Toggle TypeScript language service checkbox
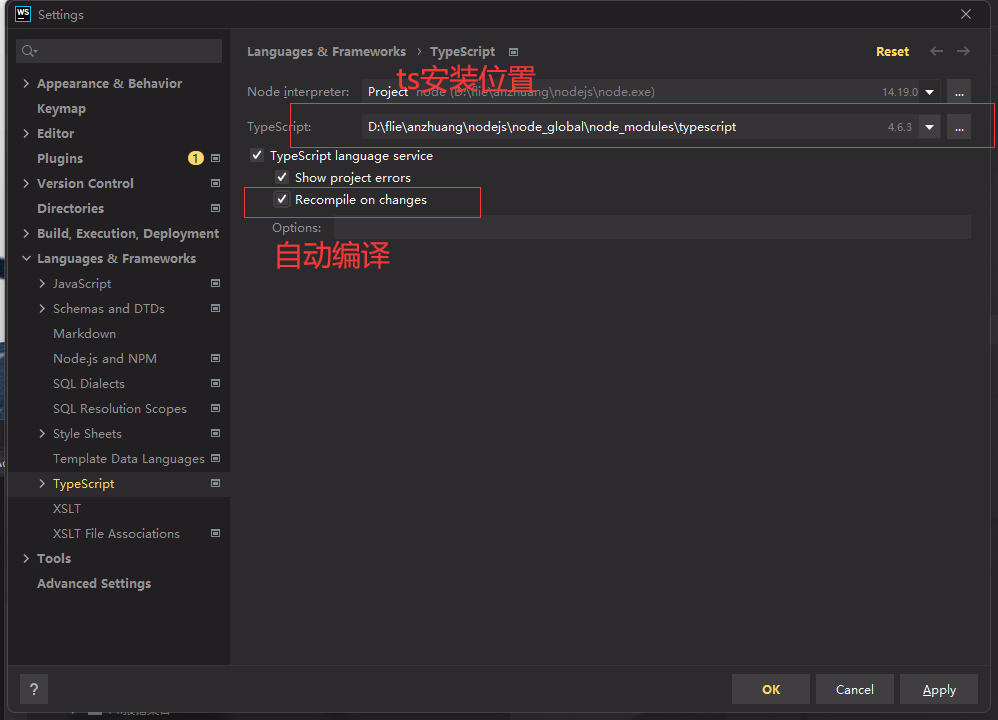The height and width of the screenshot is (720, 998). click(257, 155)
